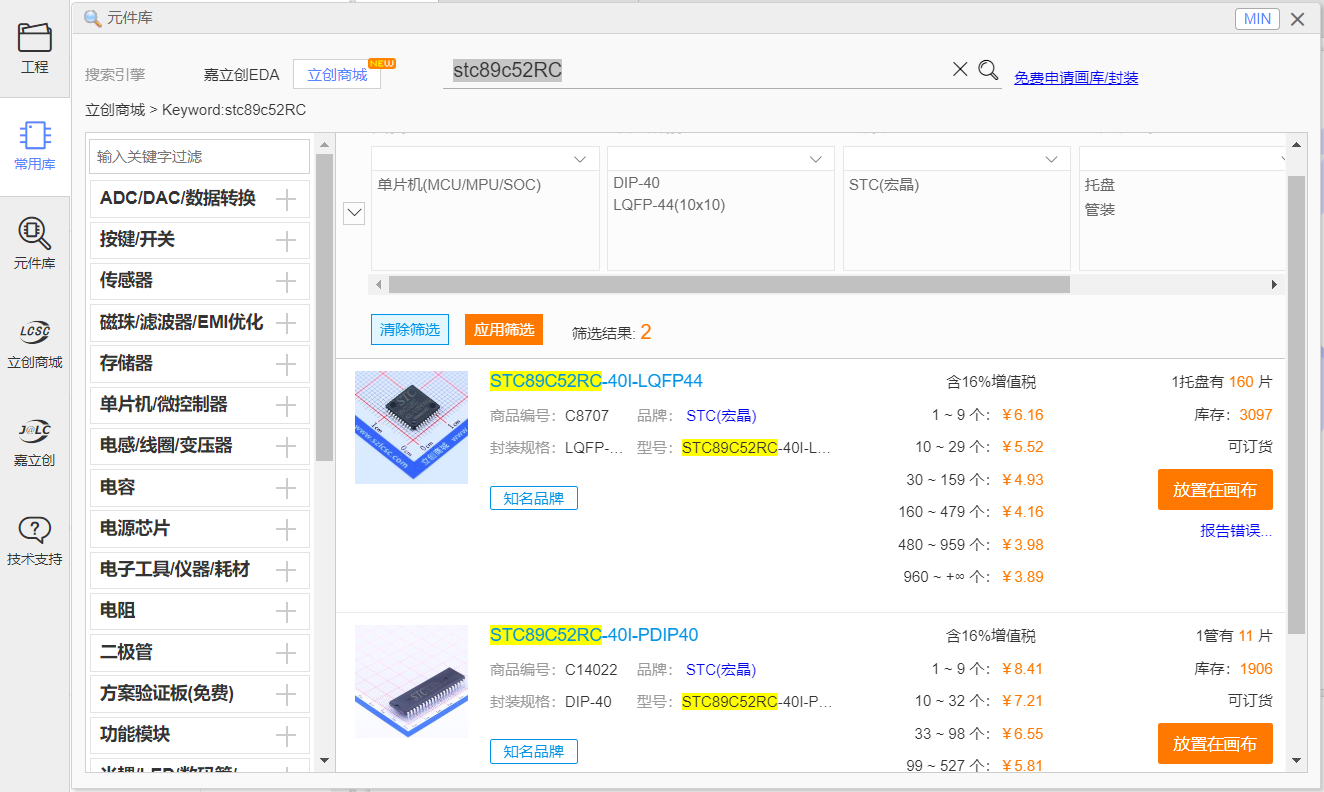The width and height of the screenshot is (1324, 792).
Task: Open the 技术支持 support icon
Action: point(35,540)
